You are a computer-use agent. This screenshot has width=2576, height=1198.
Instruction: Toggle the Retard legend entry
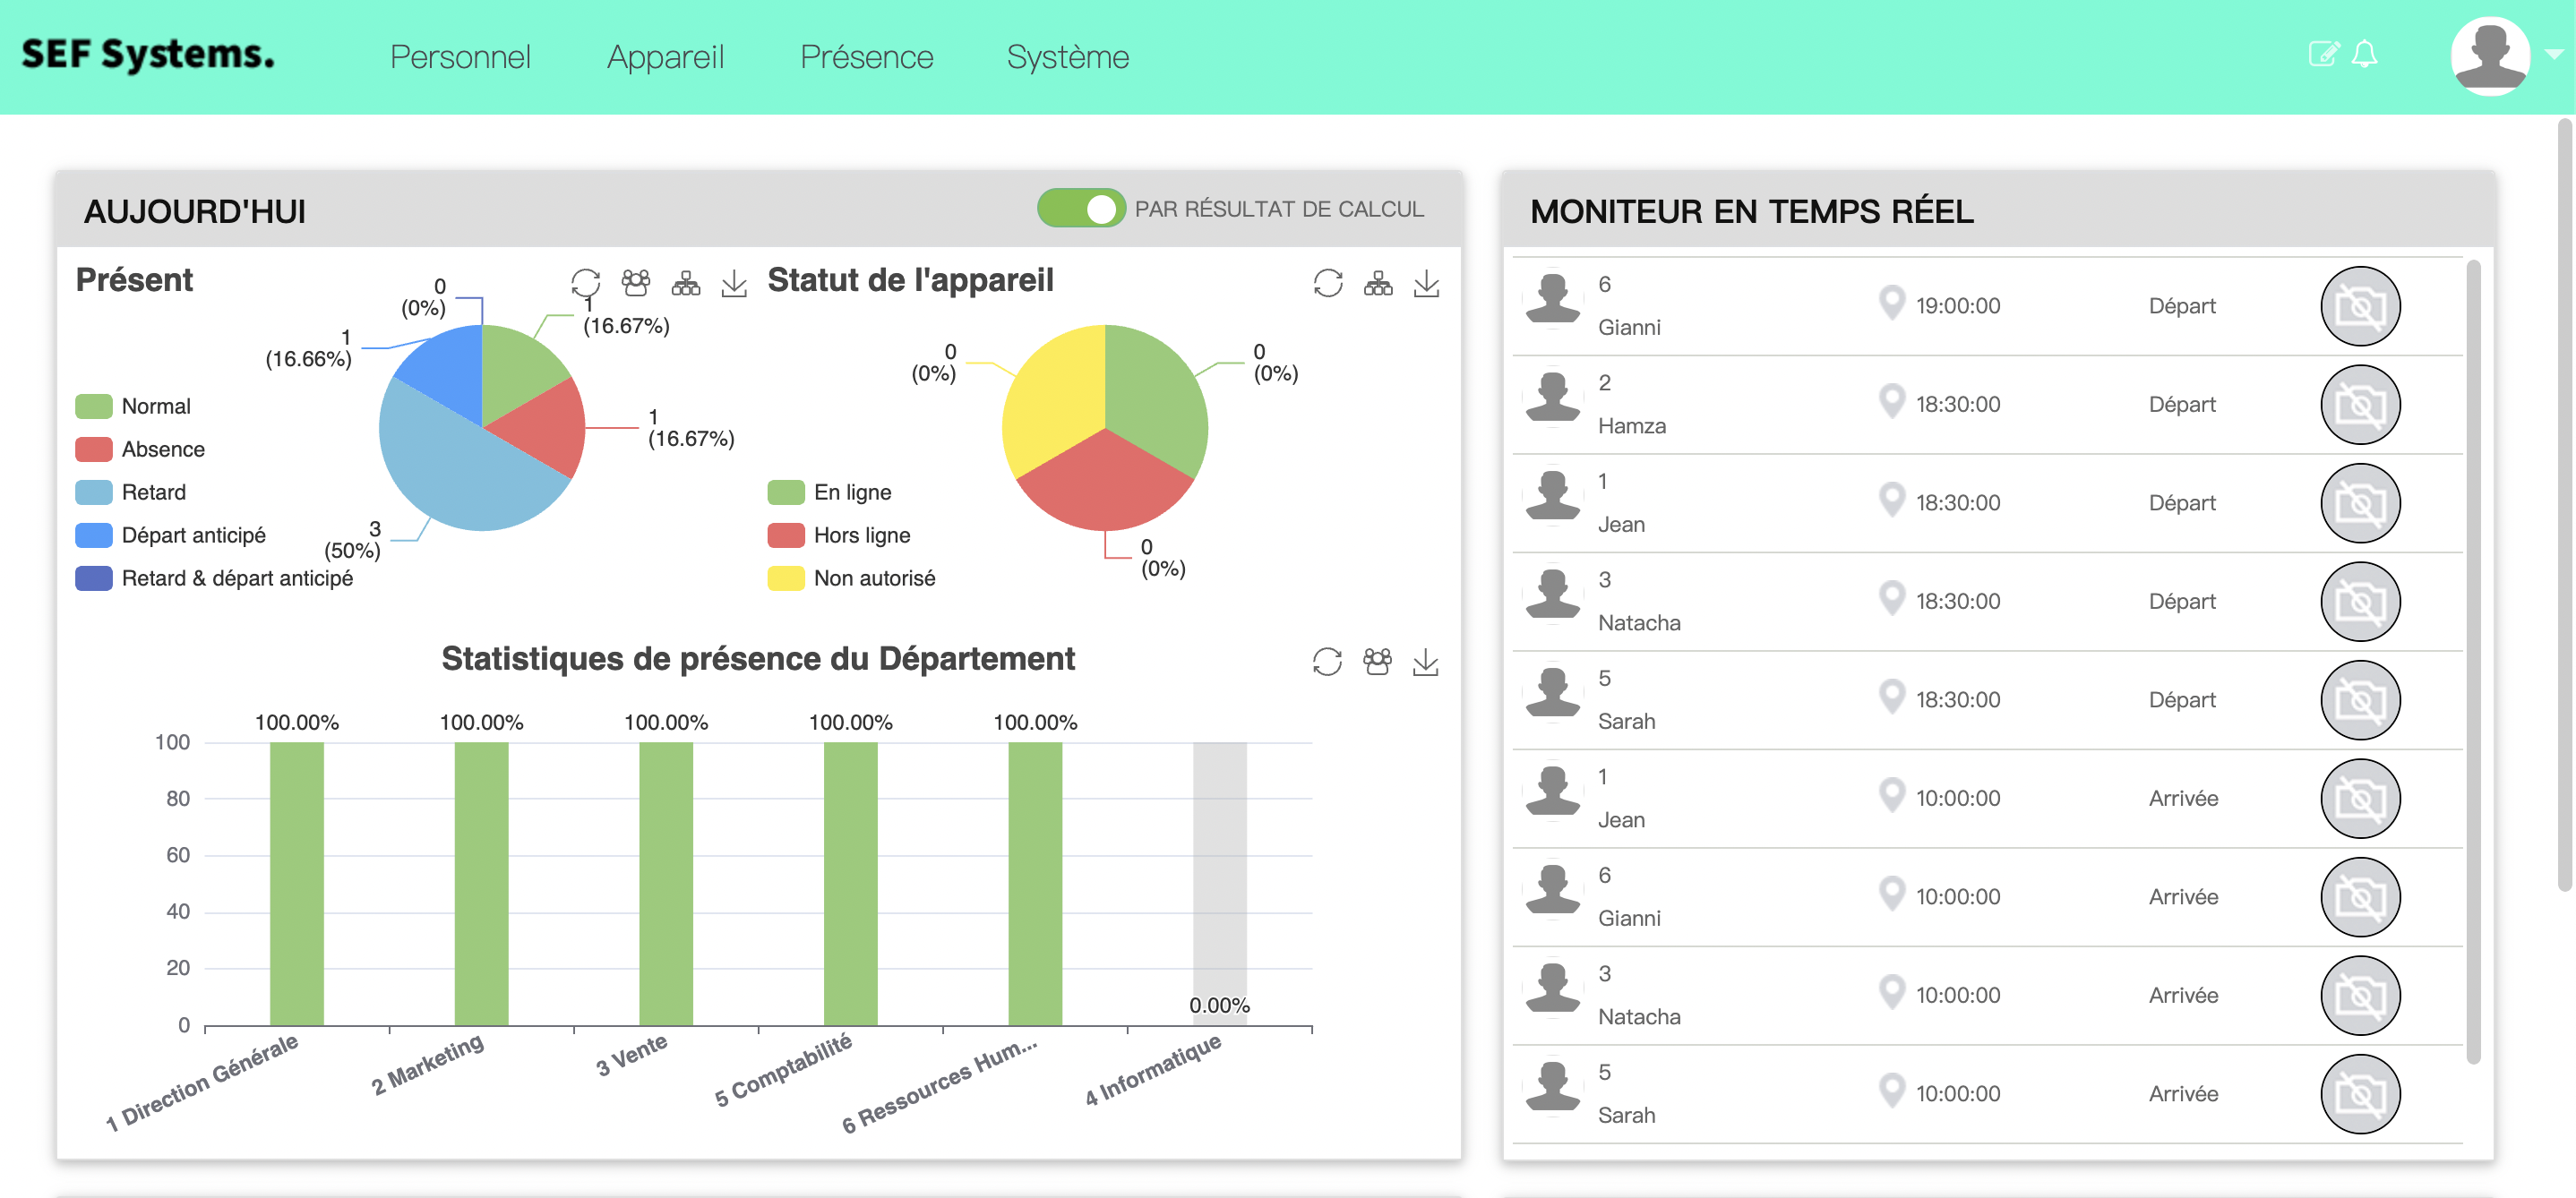(154, 491)
